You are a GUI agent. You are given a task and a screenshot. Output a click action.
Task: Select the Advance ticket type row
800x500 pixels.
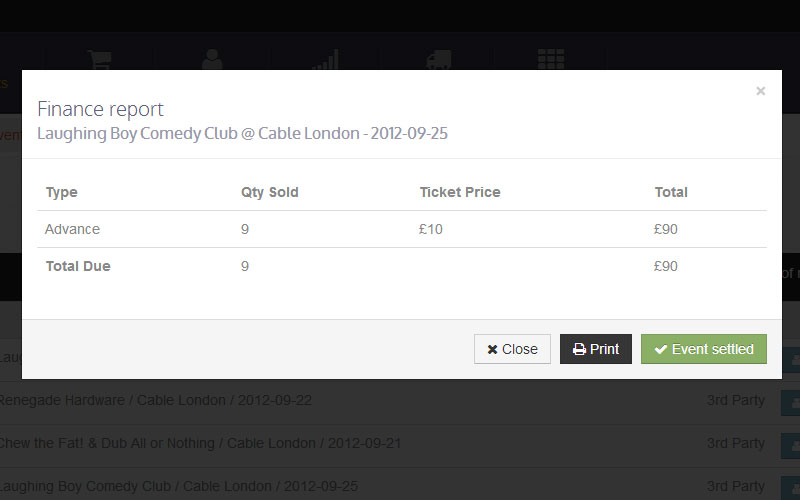point(72,229)
